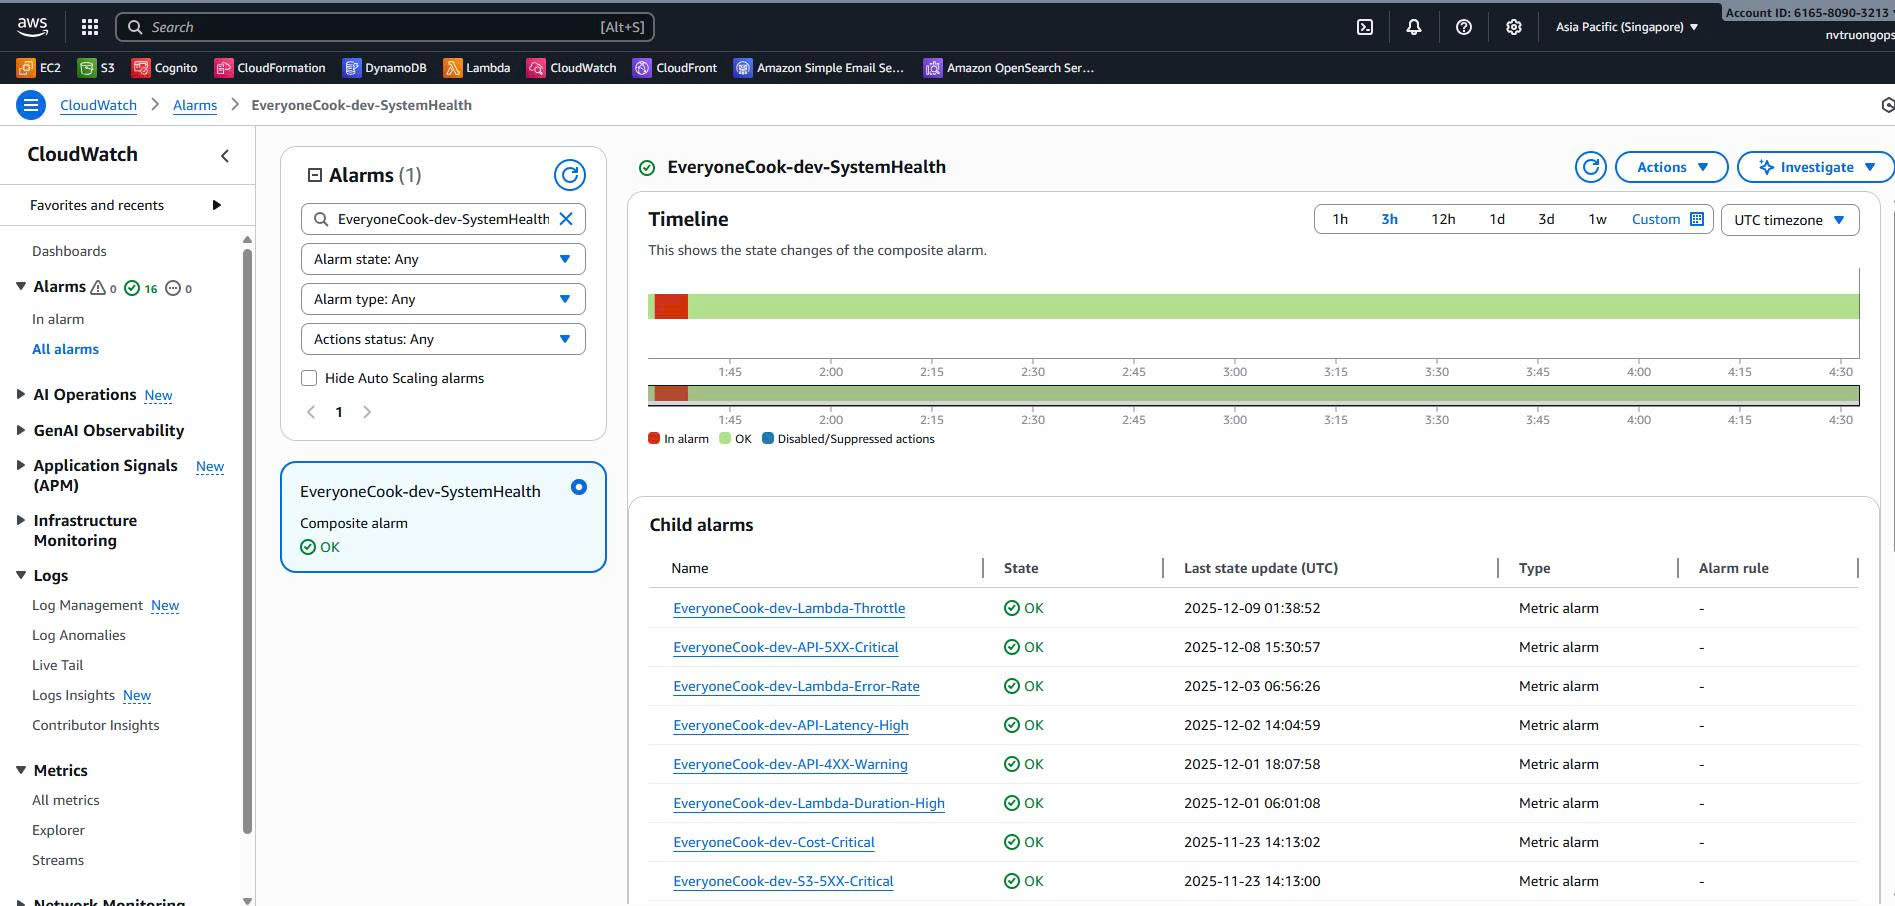Select the EveryoneCook-dev-SystemHealth alarm radio button
Image resolution: width=1895 pixels, height=906 pixels.
[x=579, y=487]
